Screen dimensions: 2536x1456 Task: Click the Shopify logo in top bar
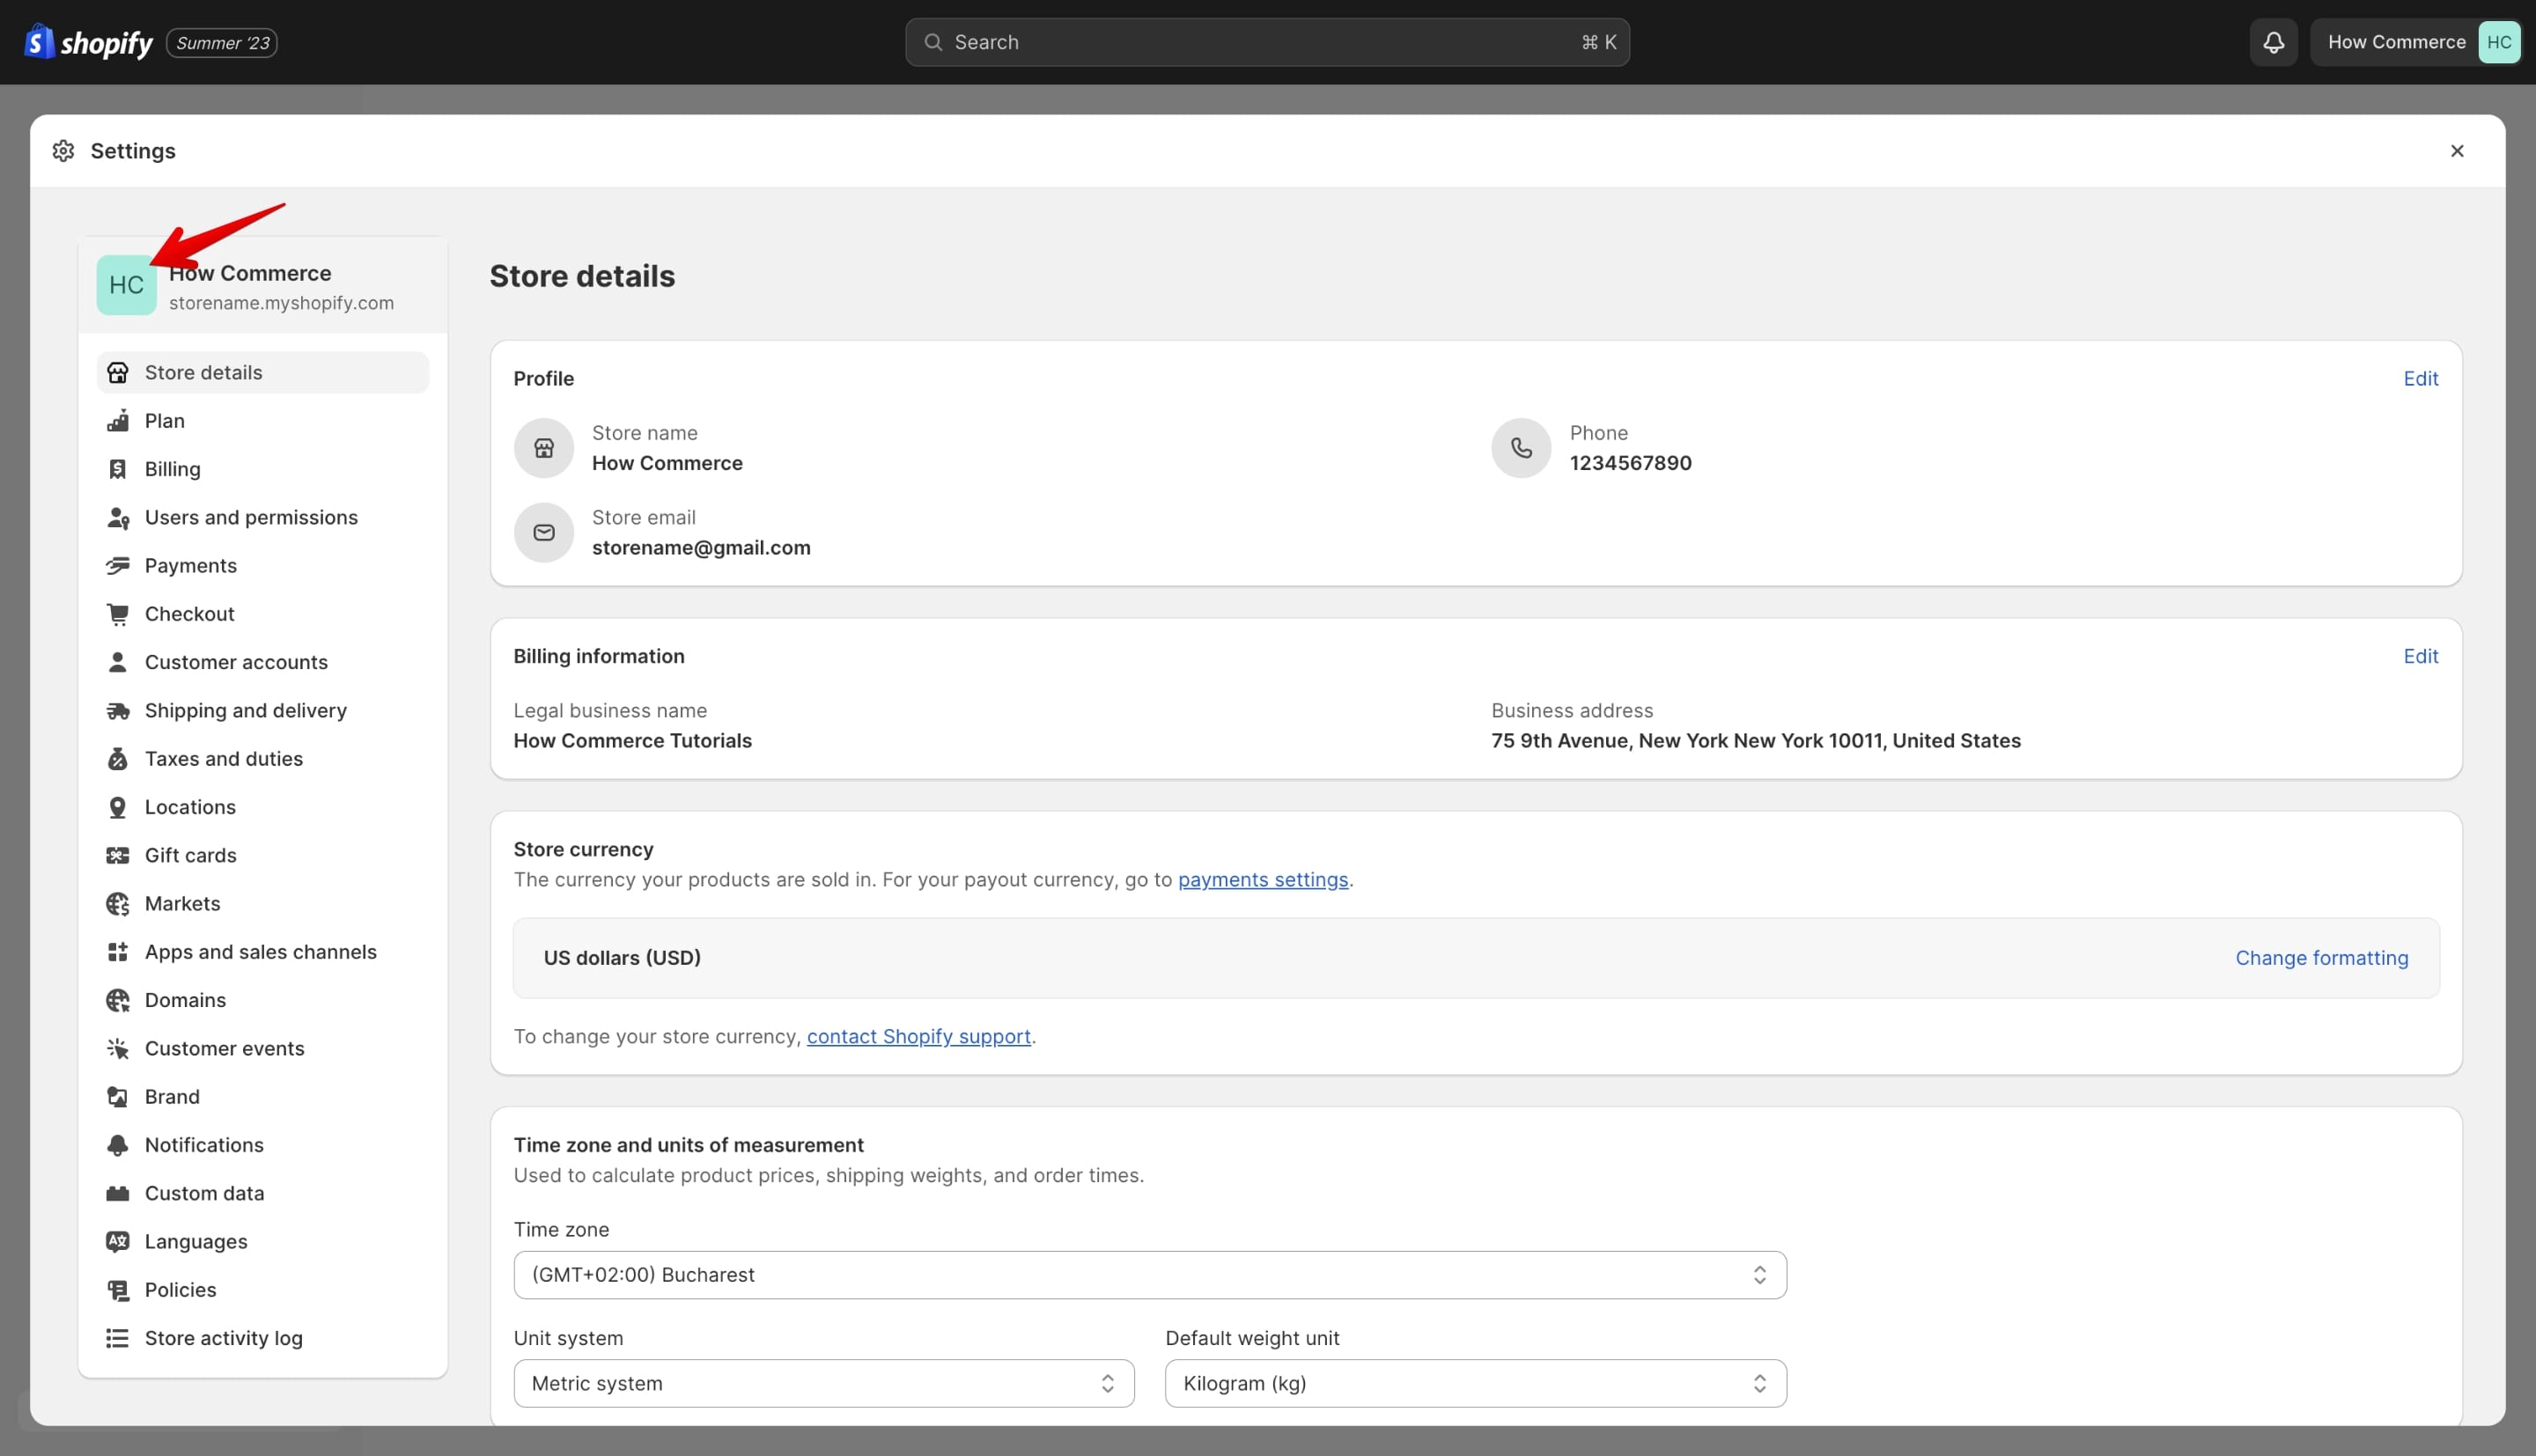click(x=88, y=42)
